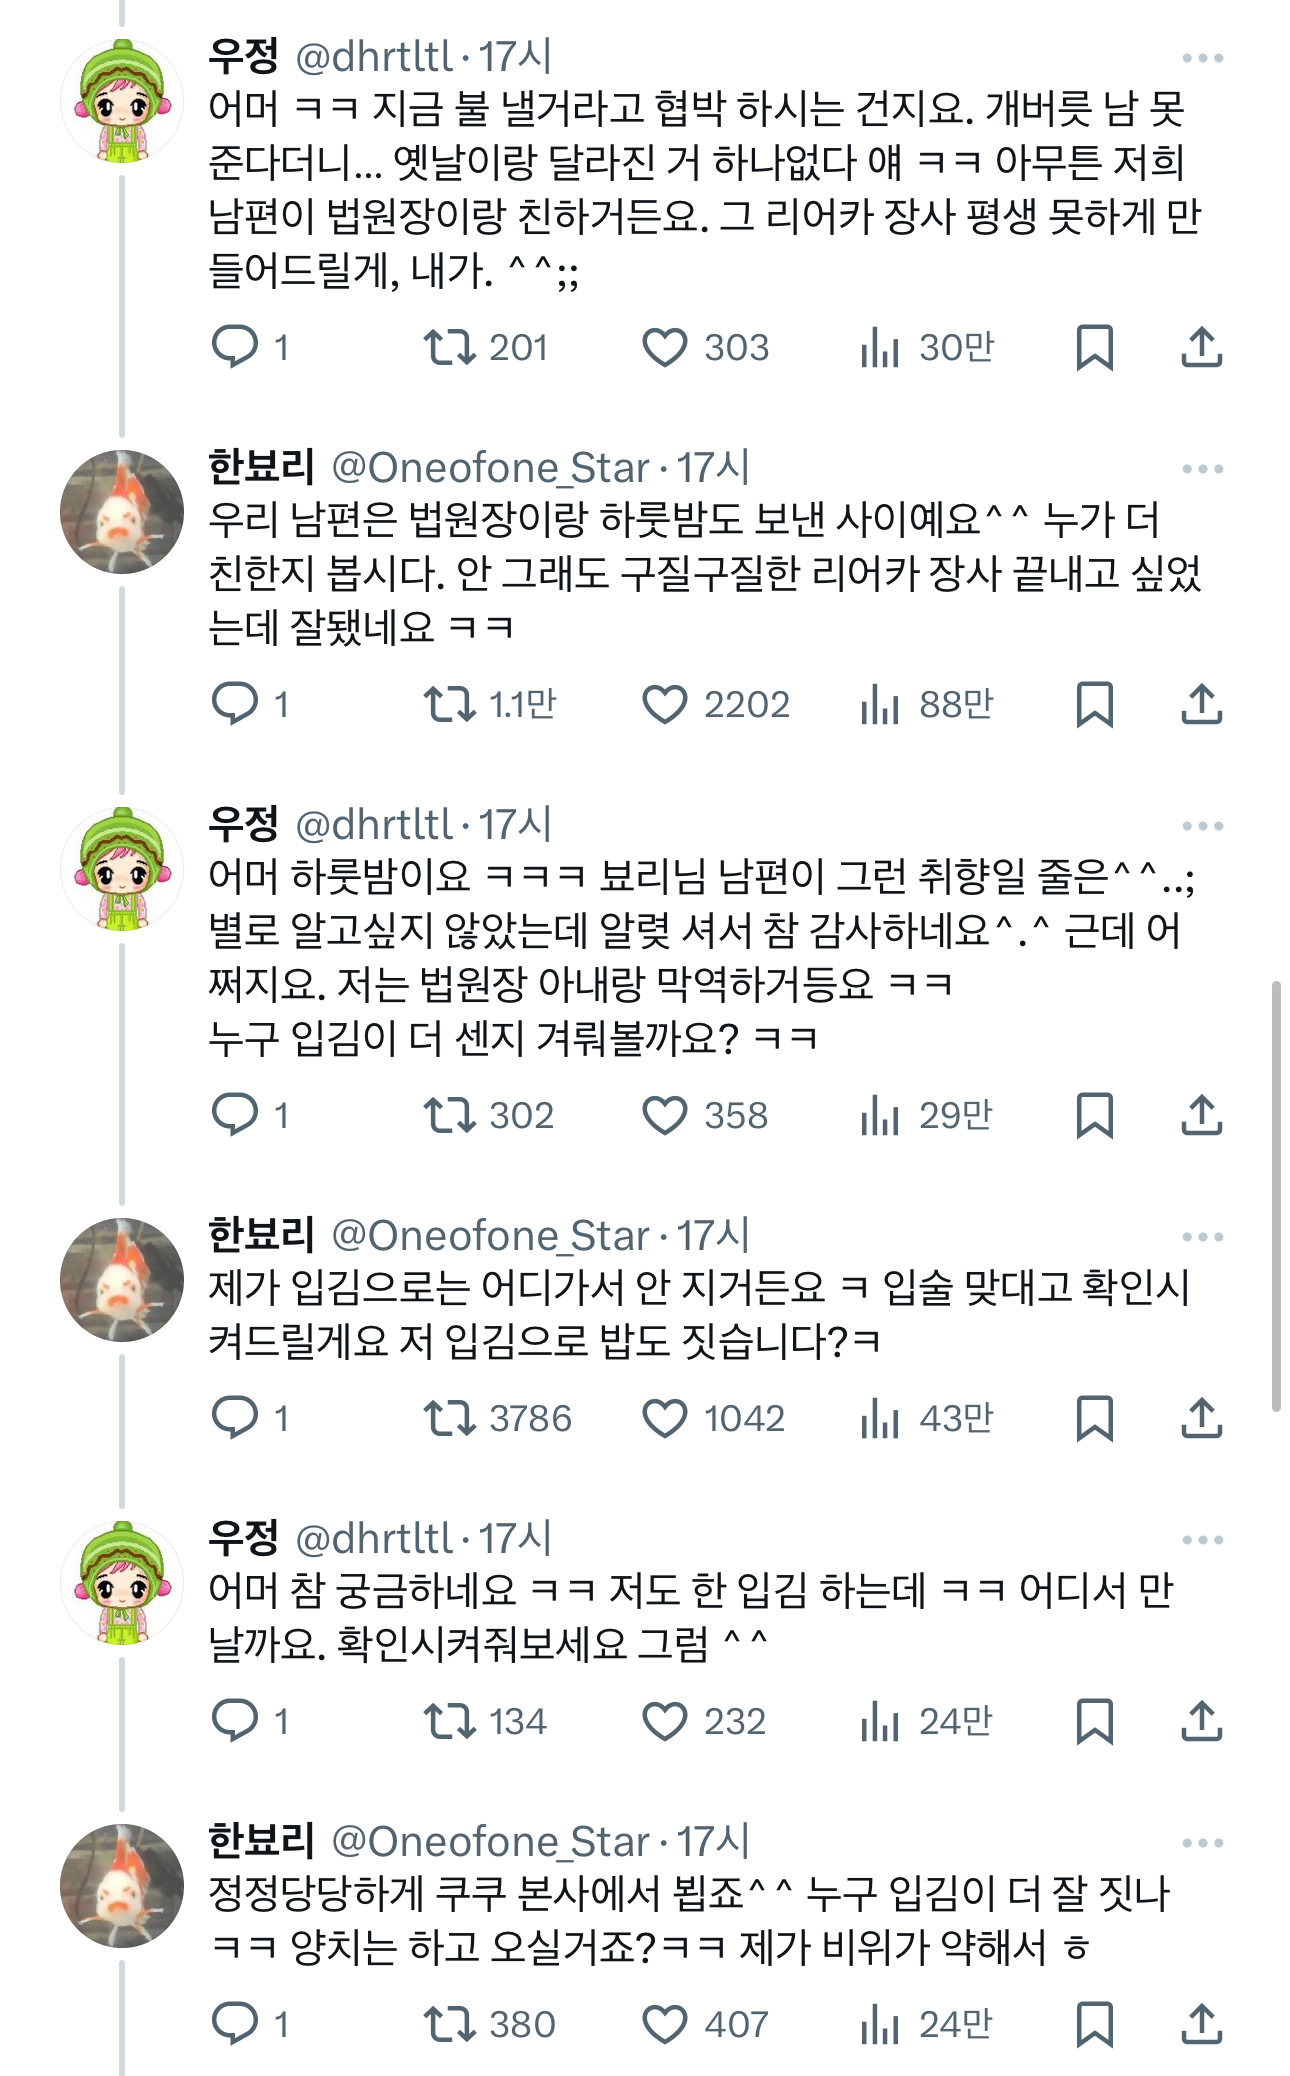Retweet the post with 3786 retweets
Viewport: 1290px width, 2076px height.
pyautogui.click(x=449, y=1418)
